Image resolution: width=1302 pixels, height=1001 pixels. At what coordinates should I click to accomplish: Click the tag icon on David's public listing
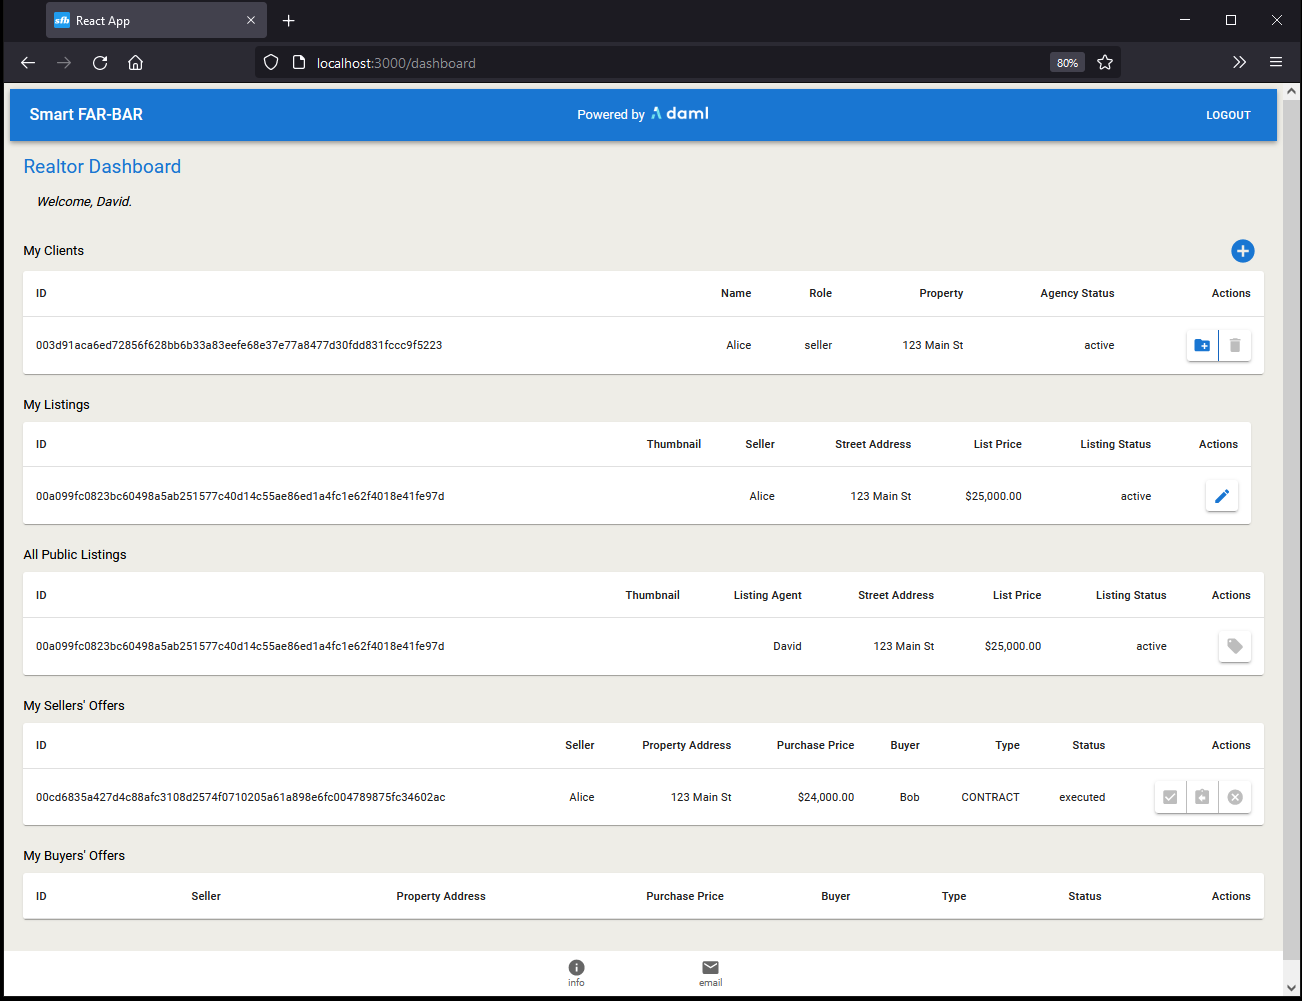[1235, 646]
